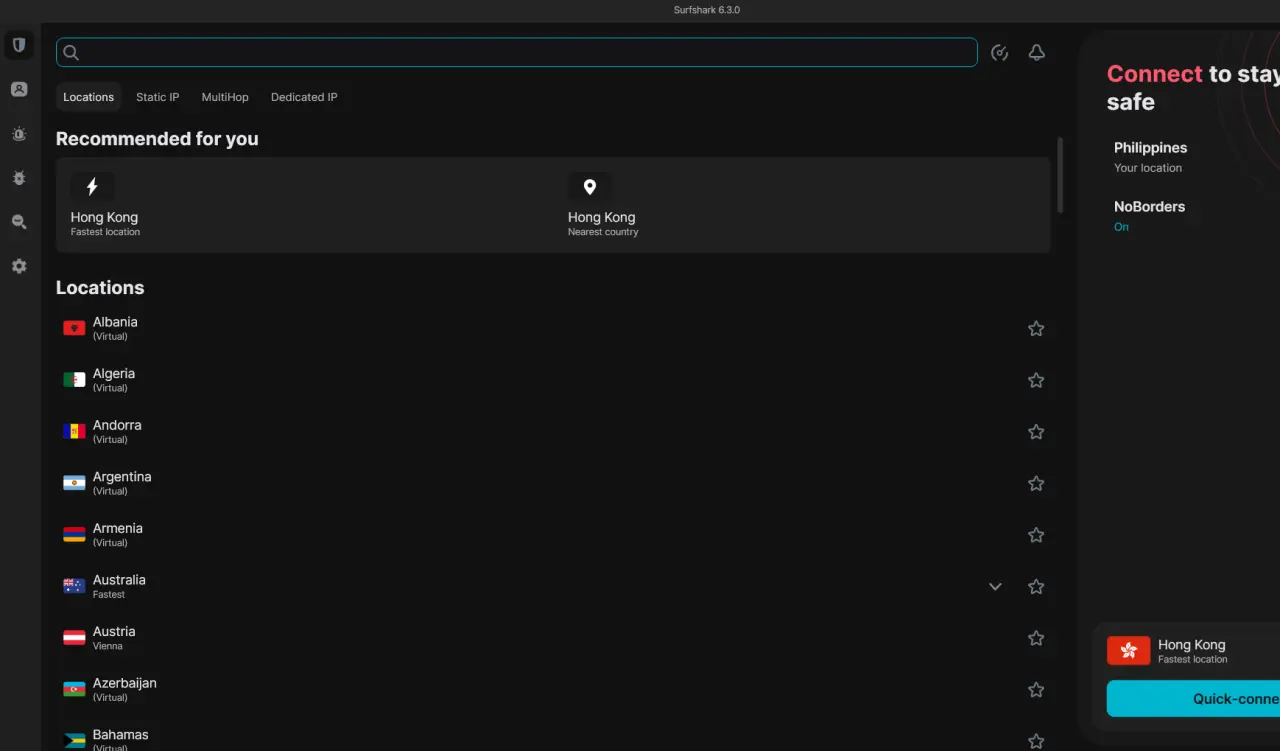Select Albania (Virtual) location
1280x751 pixels.
553,328
